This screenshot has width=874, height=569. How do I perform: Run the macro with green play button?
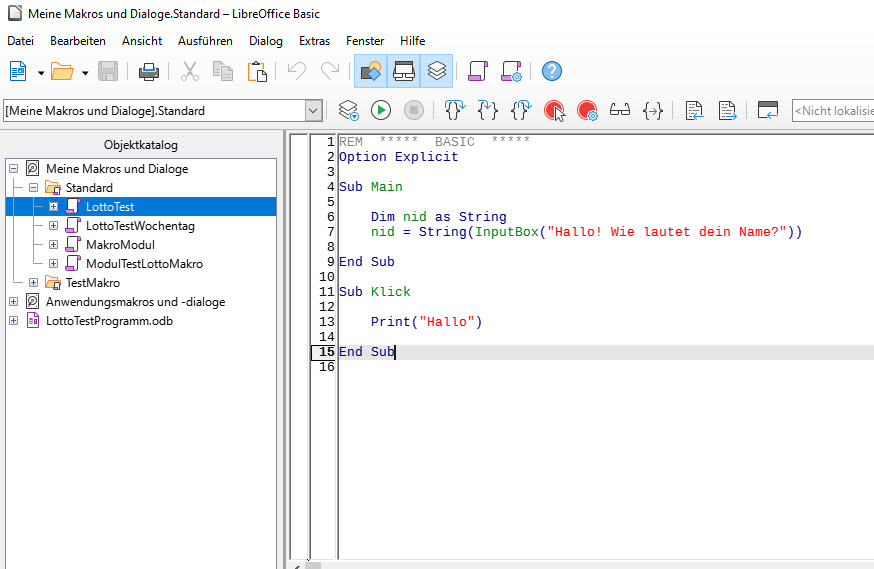tap(381, 110)
